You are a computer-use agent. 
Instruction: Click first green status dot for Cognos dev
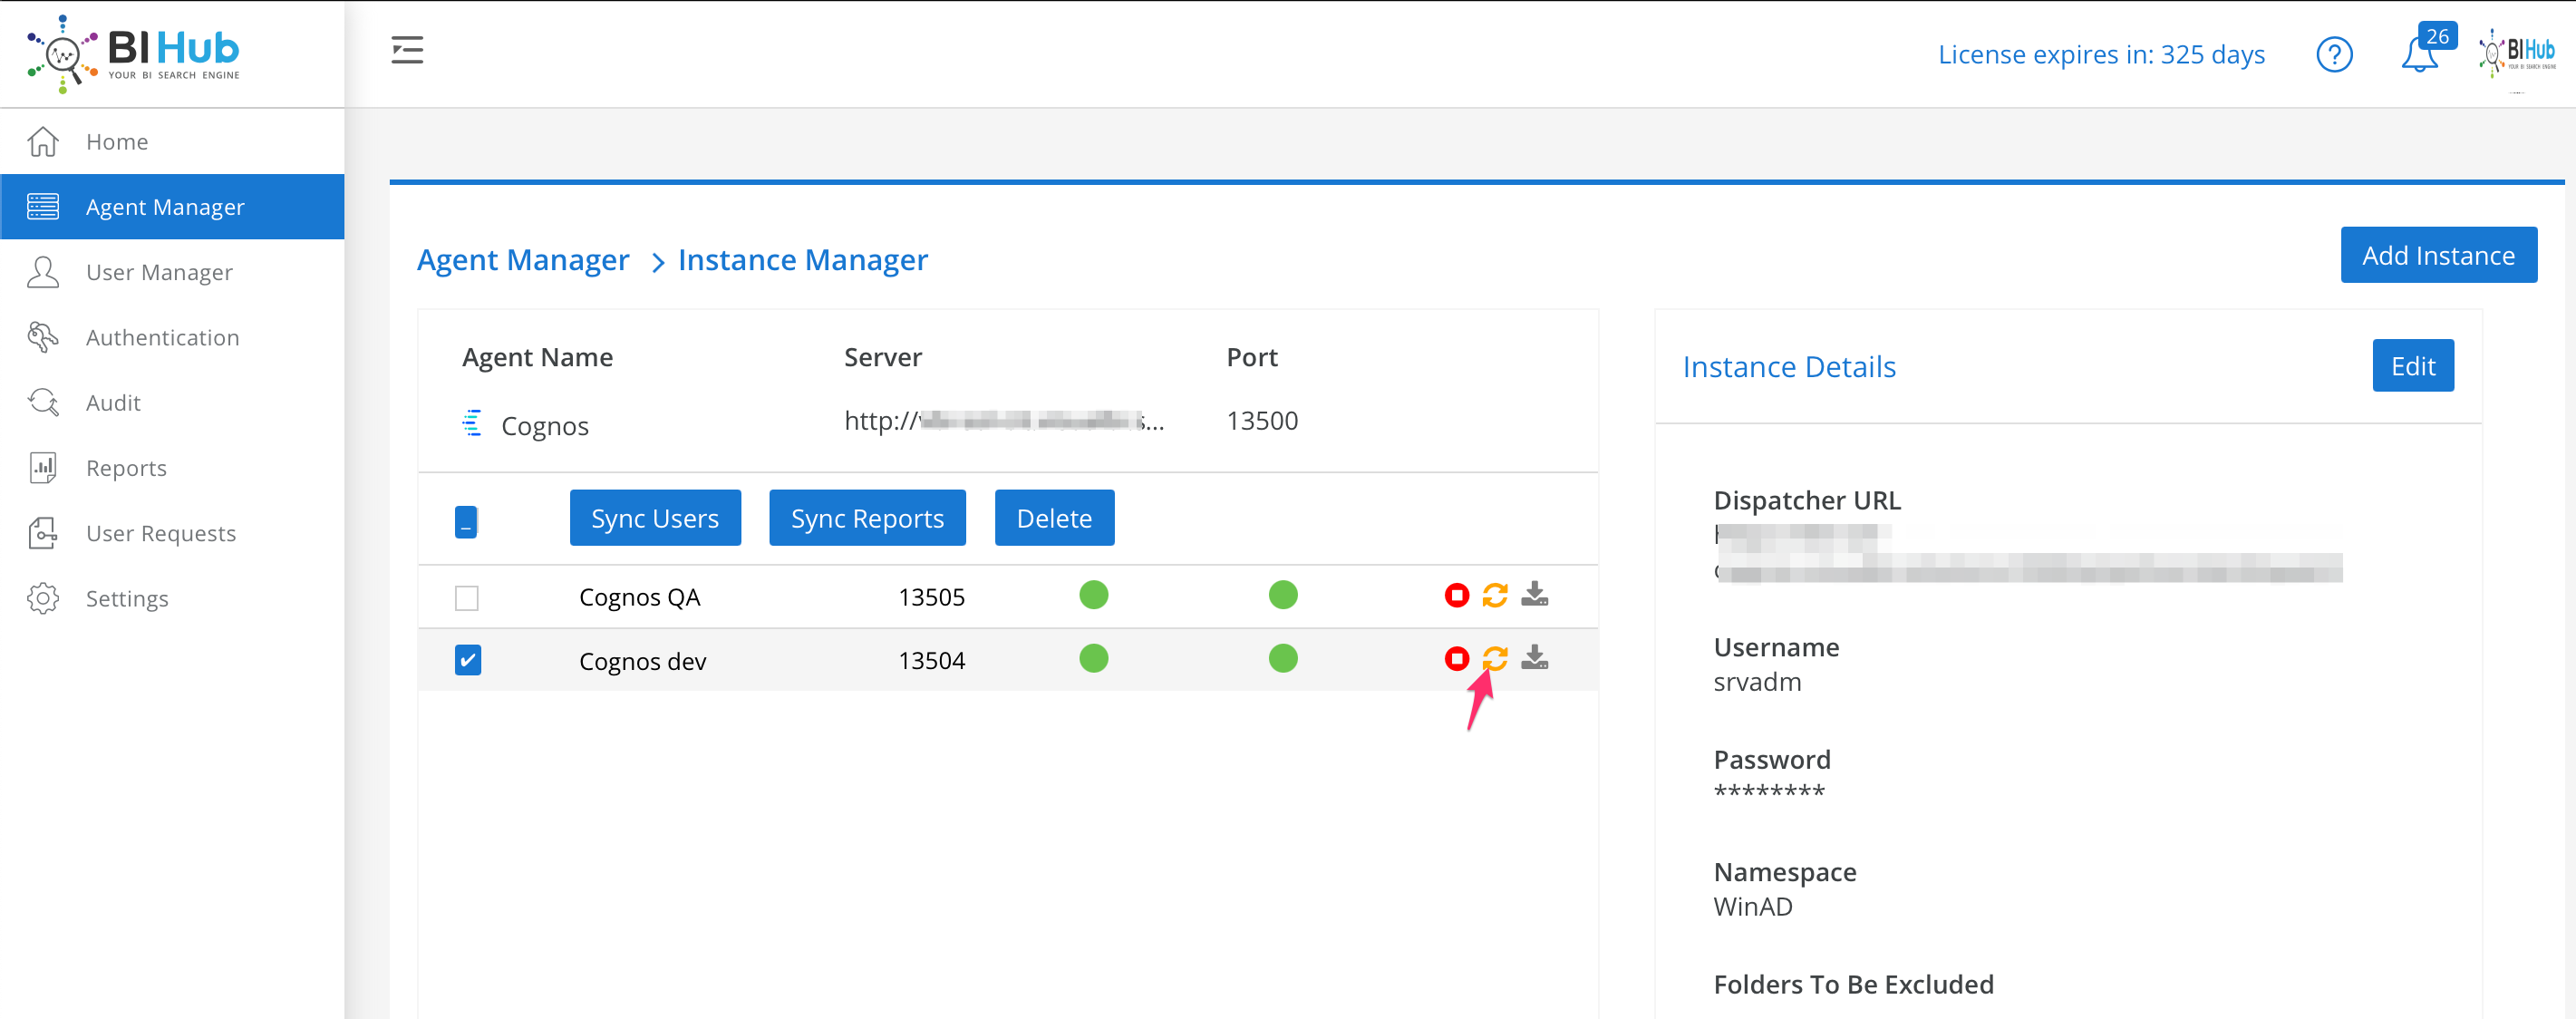(1094, 658)
